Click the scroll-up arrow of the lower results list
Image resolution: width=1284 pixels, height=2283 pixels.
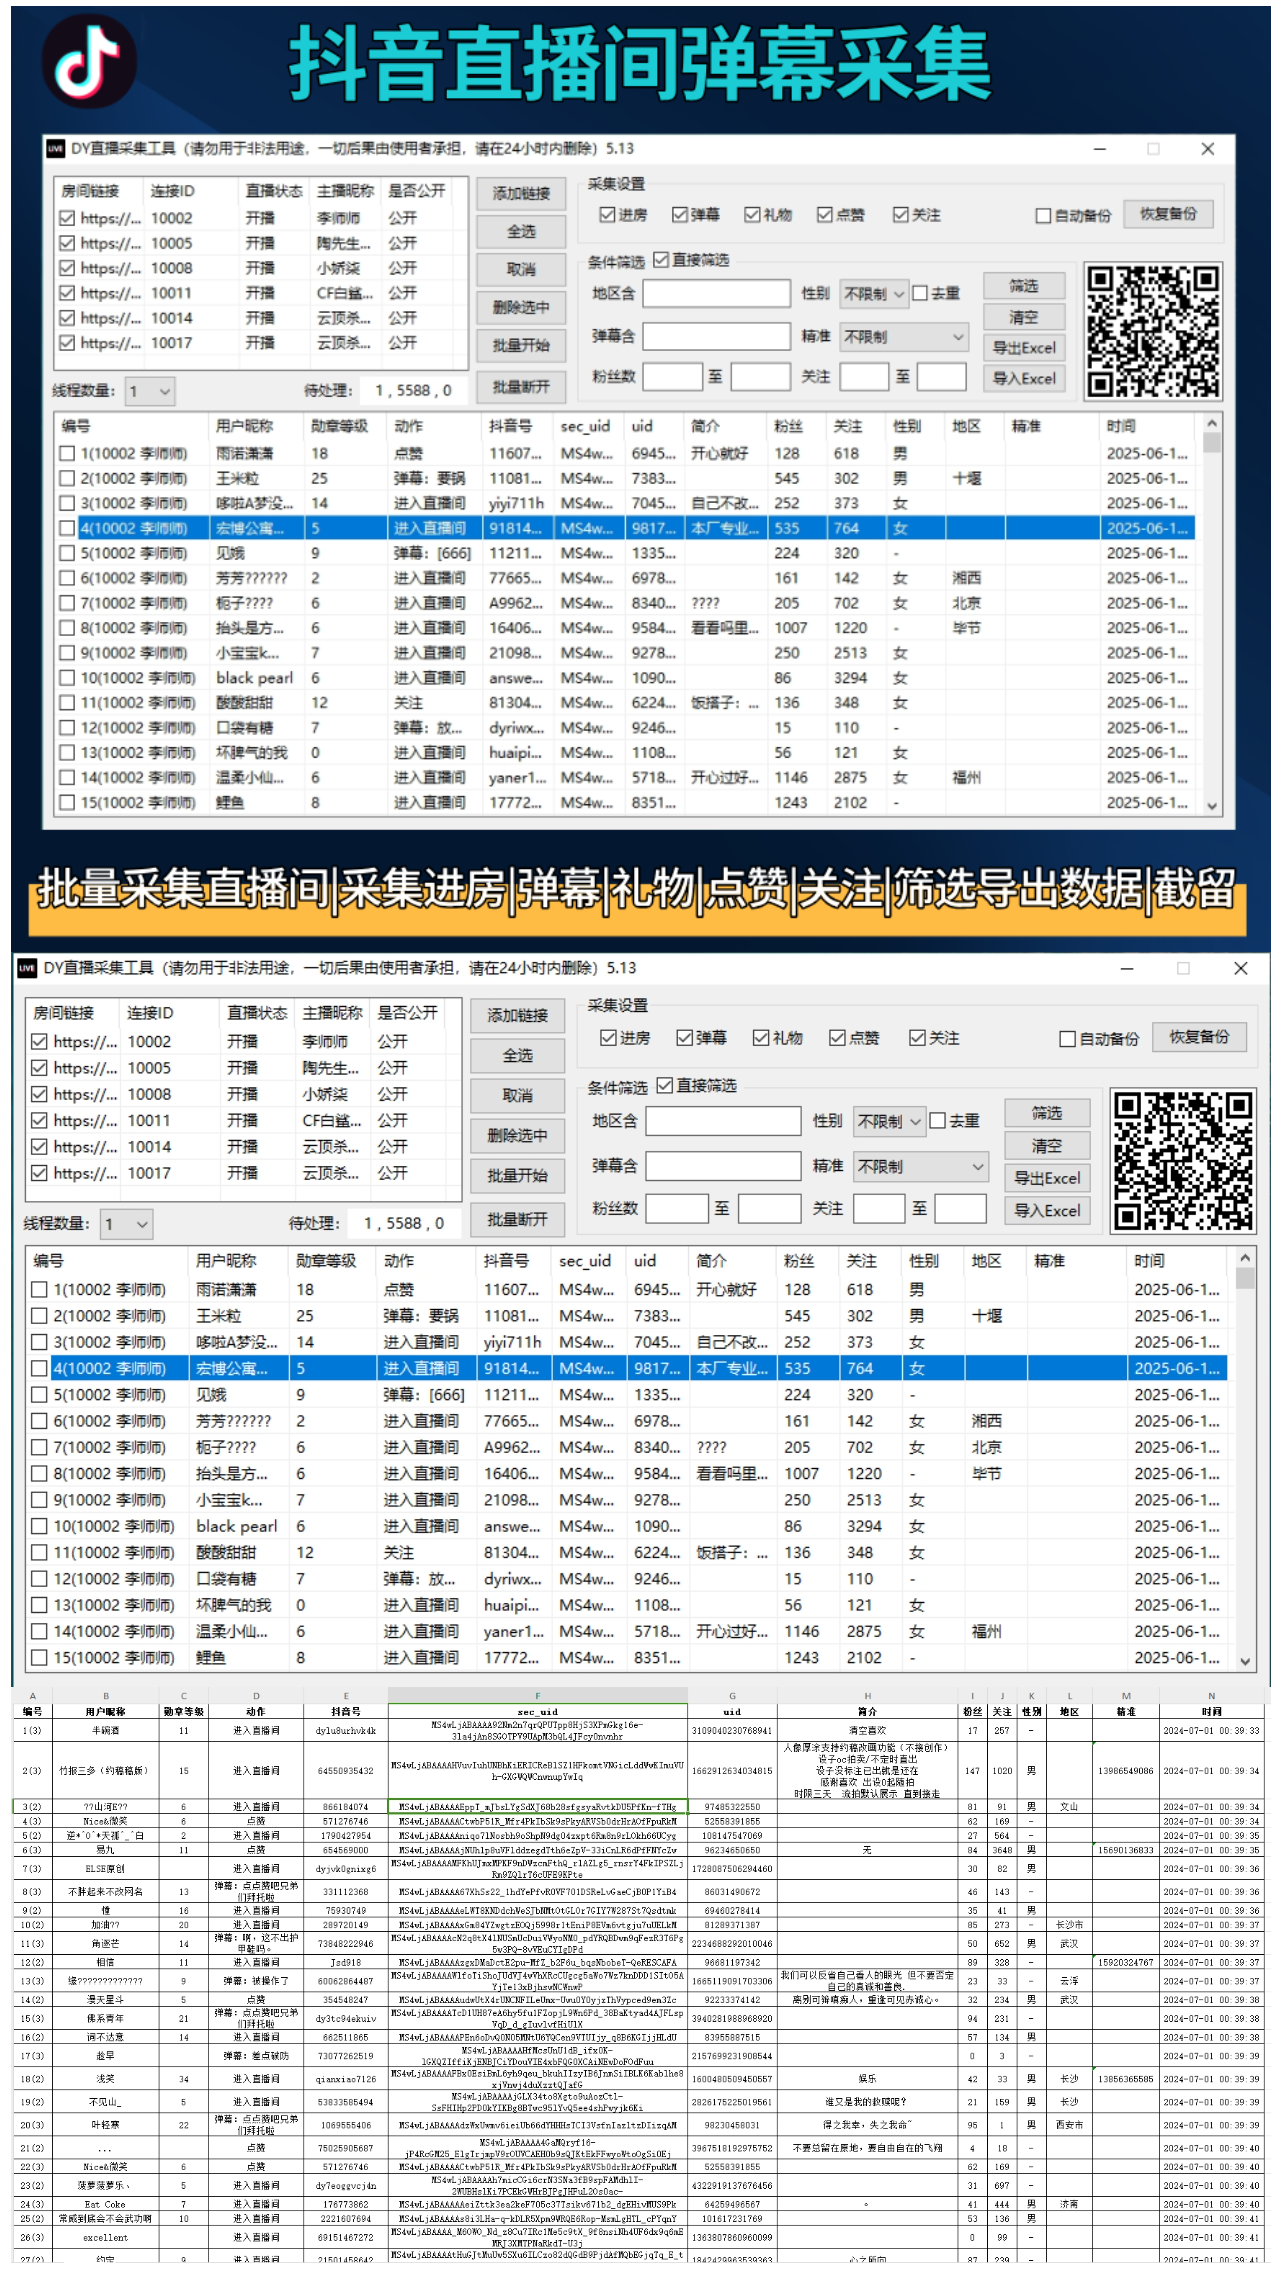pyautogui.click(x=1245, y=1258)
